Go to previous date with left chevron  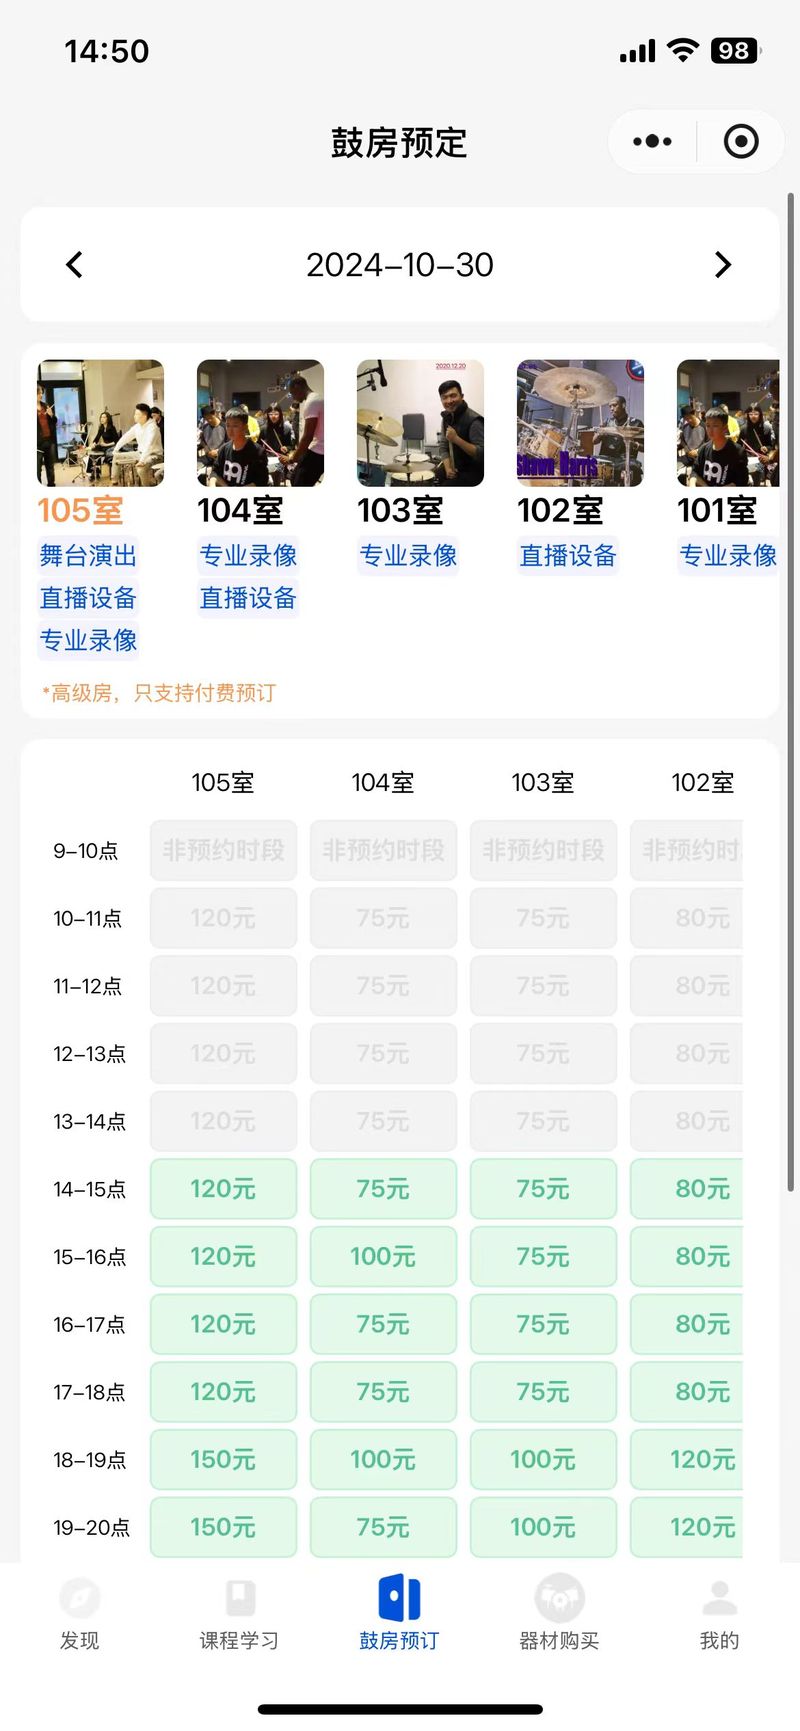(x=75, y=265)
